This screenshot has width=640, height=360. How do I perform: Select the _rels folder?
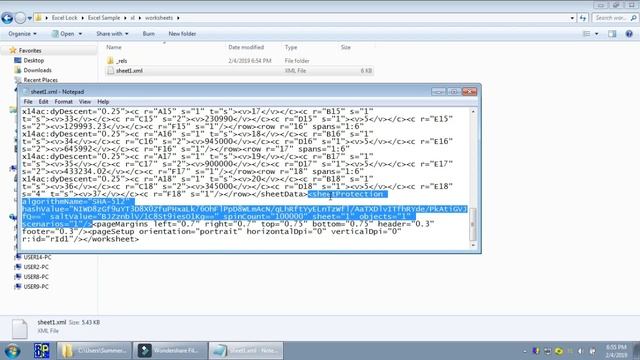click(122, 61)
